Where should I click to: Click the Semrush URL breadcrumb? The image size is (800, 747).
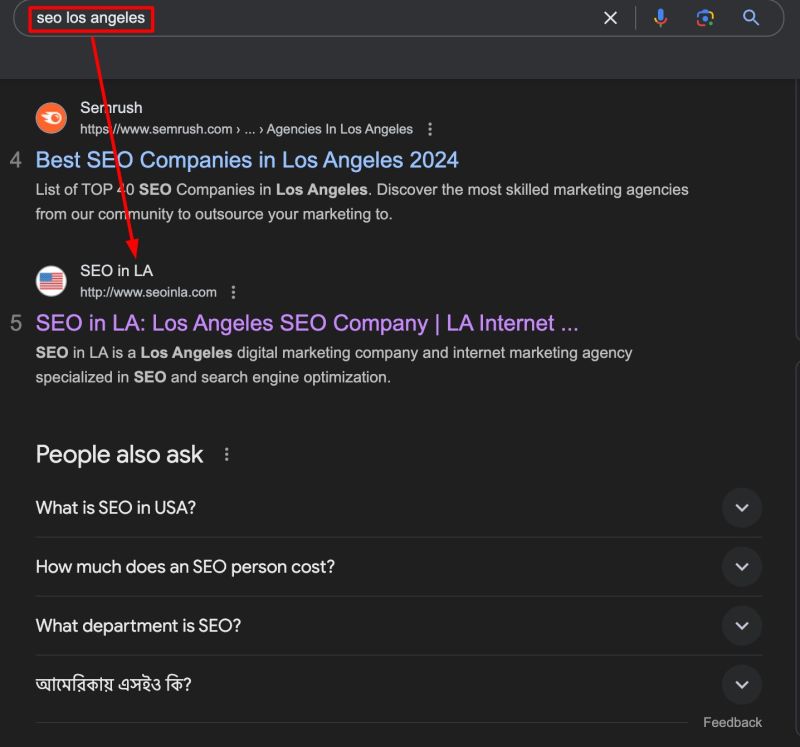[x=246, y=129]
